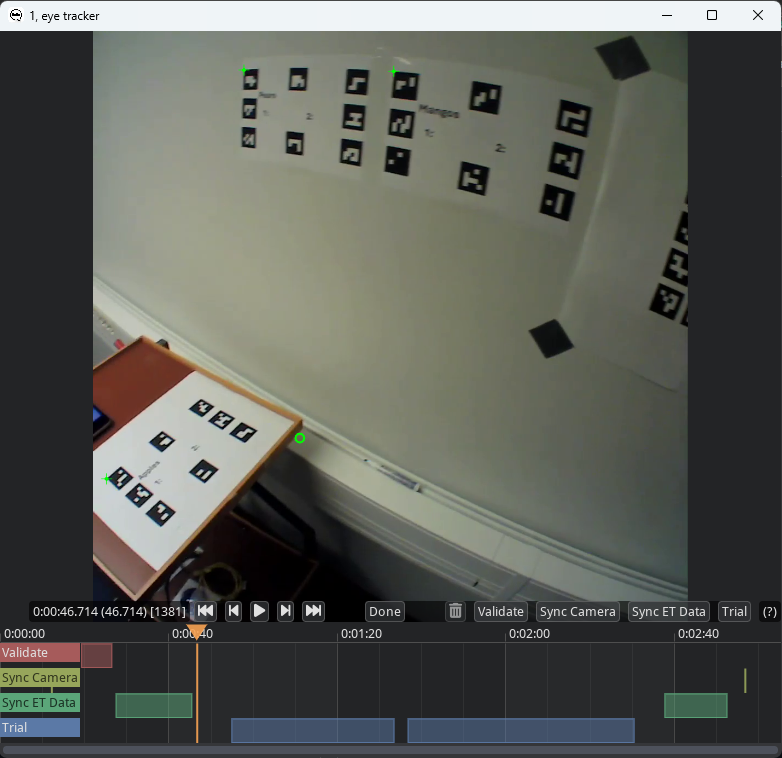Click the green gaze circle in video
Viewport: 782px width, 758px height.
click(300, 438)
